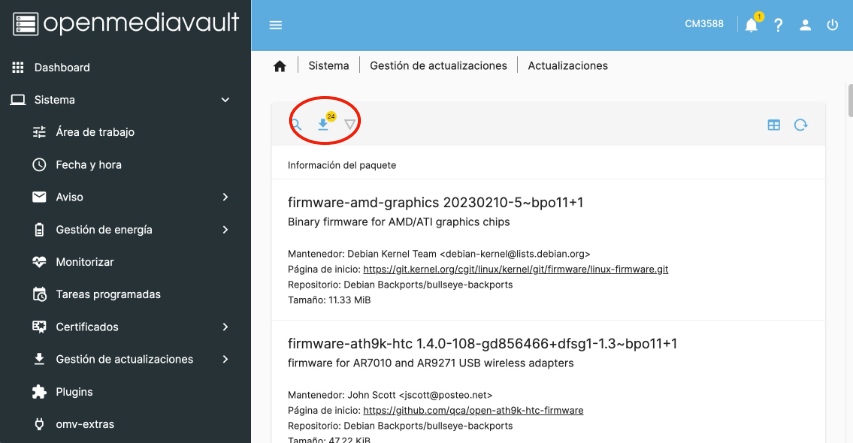Expand Gestión de energía submenu arrow

pyautogui.click(x=225, y=230)
